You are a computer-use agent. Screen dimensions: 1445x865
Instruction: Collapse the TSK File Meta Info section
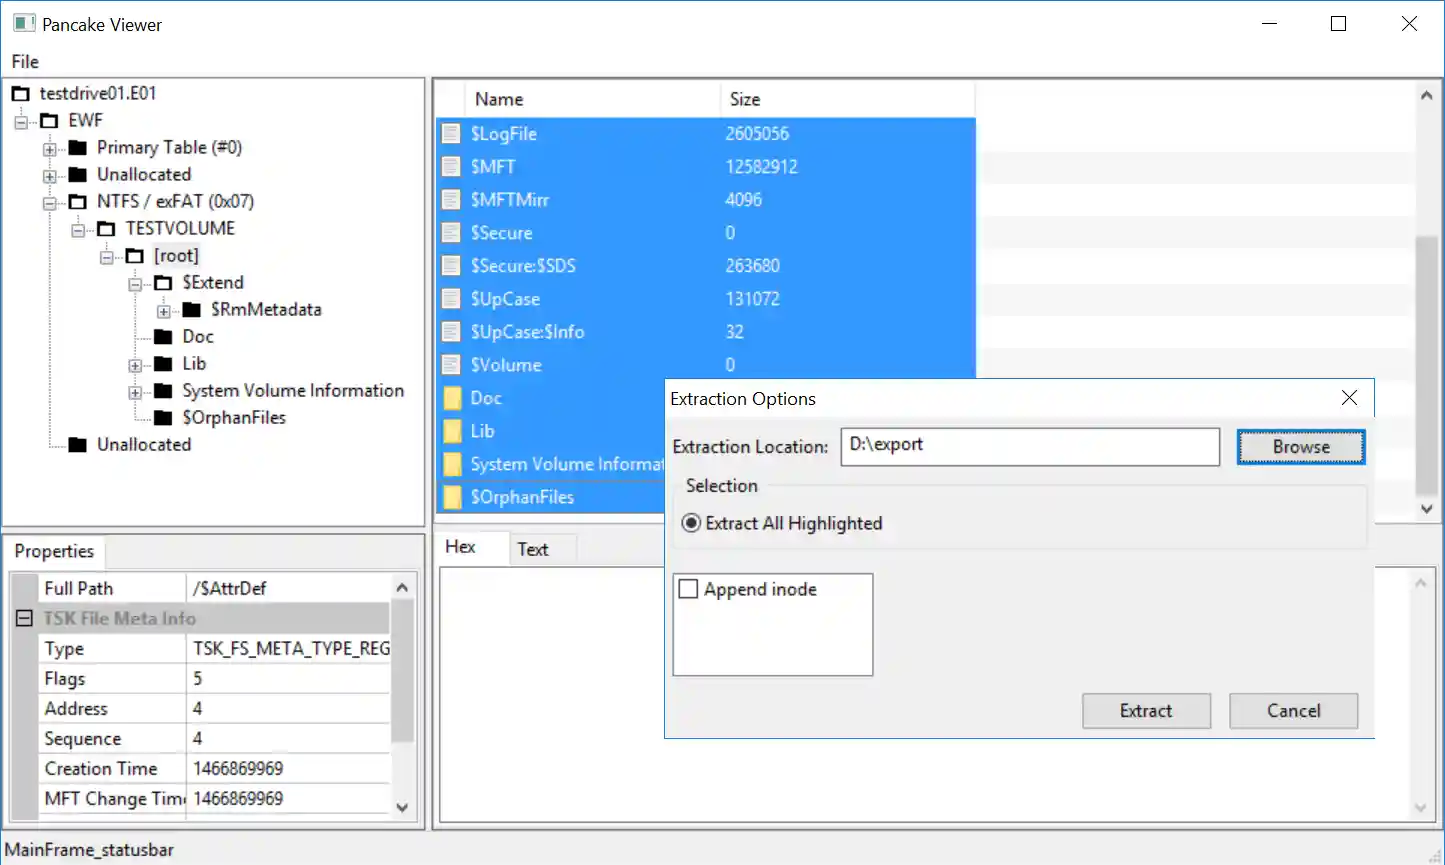[25, 619]
